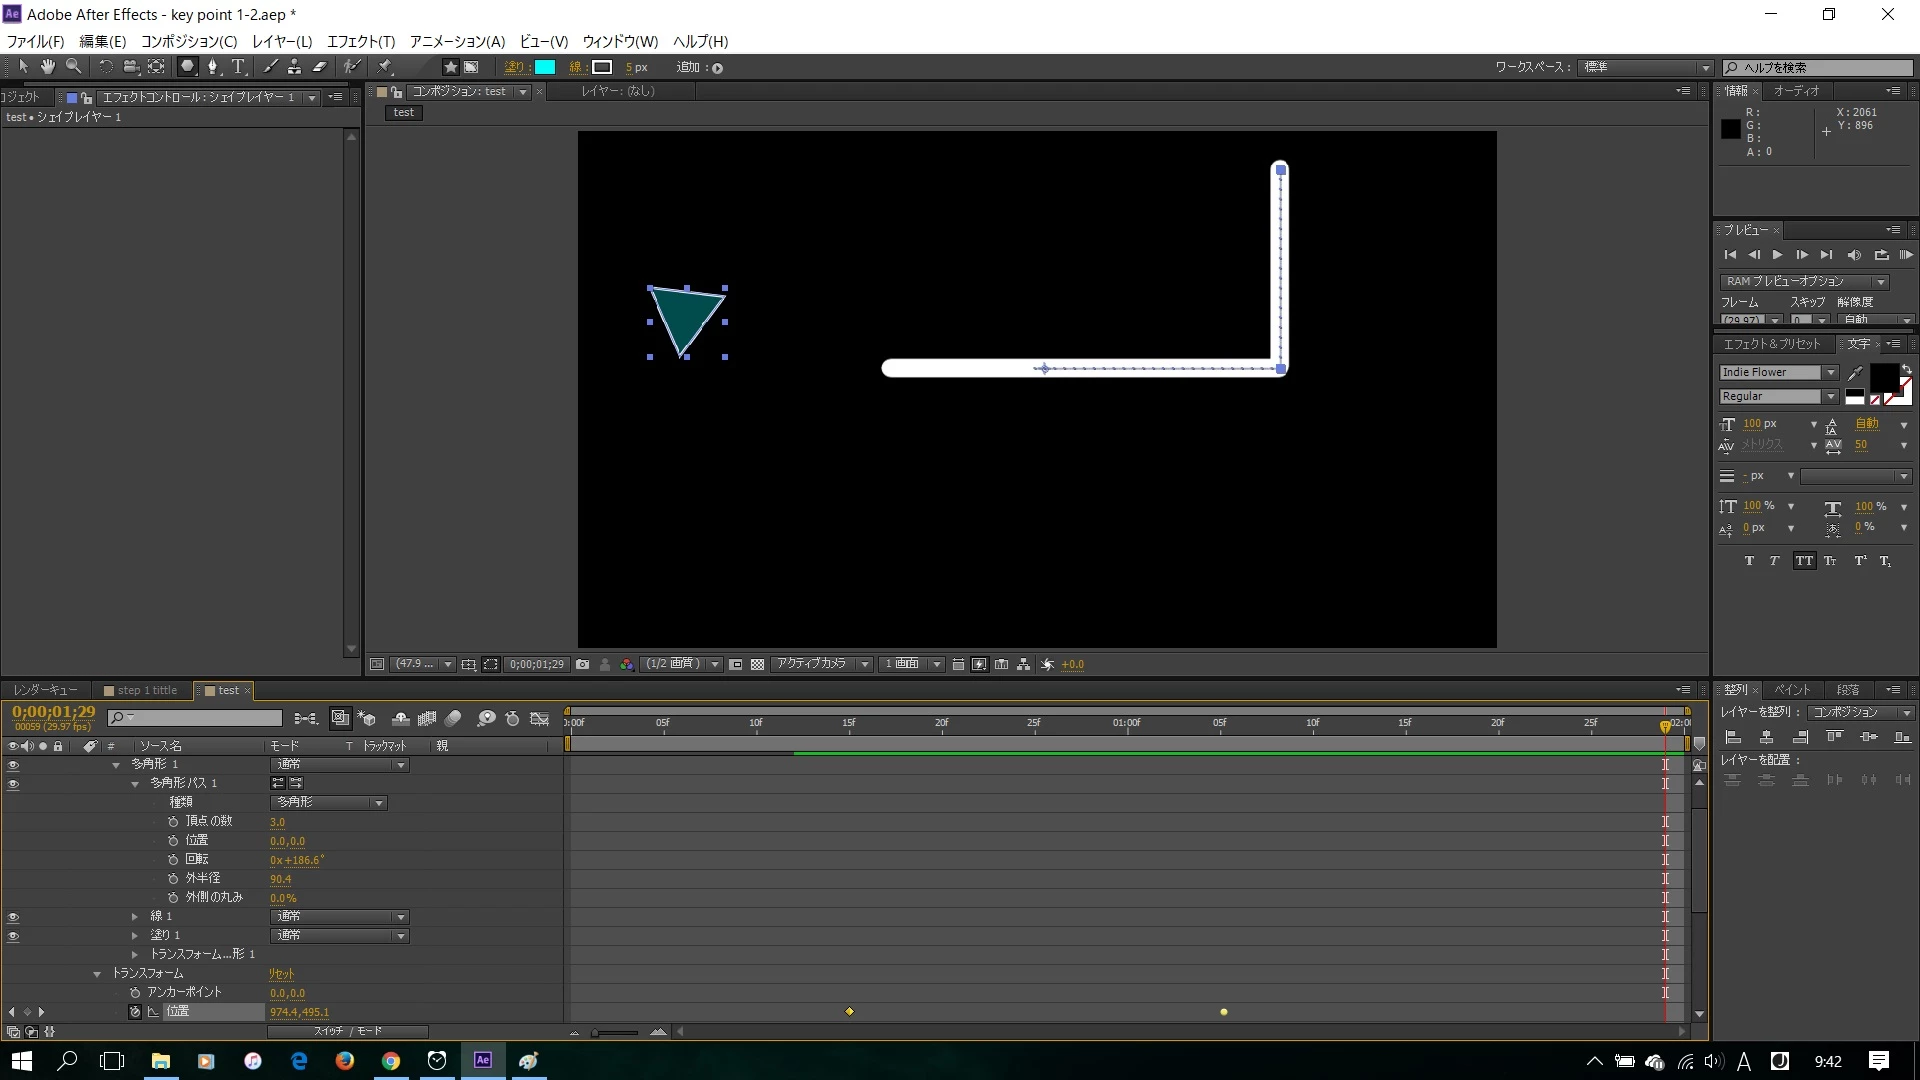Screen dimensions: 1920x1080
Task: Open Chrome from the Windows taskbar
Action: 391,1061
